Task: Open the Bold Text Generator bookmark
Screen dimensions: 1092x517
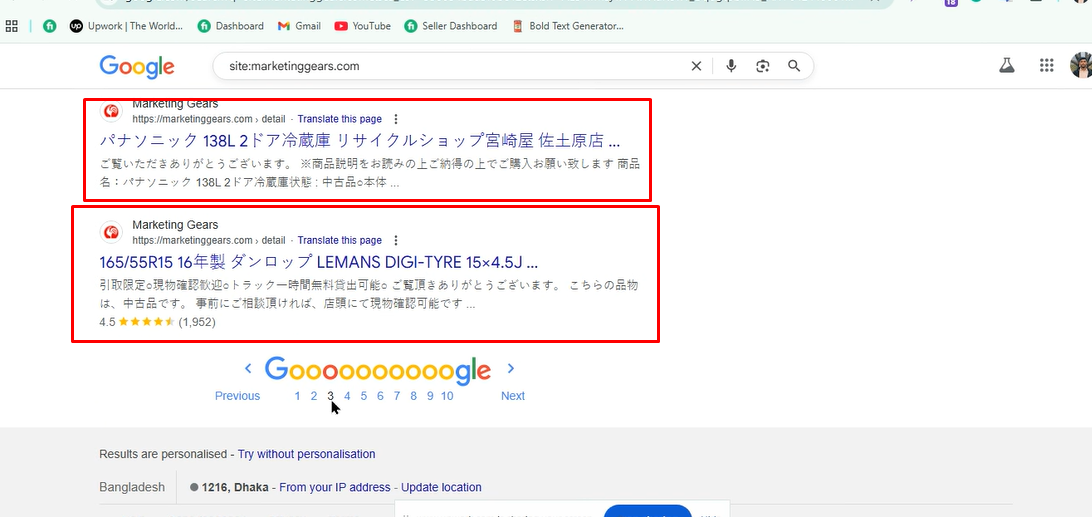Action: pos(568,26)
